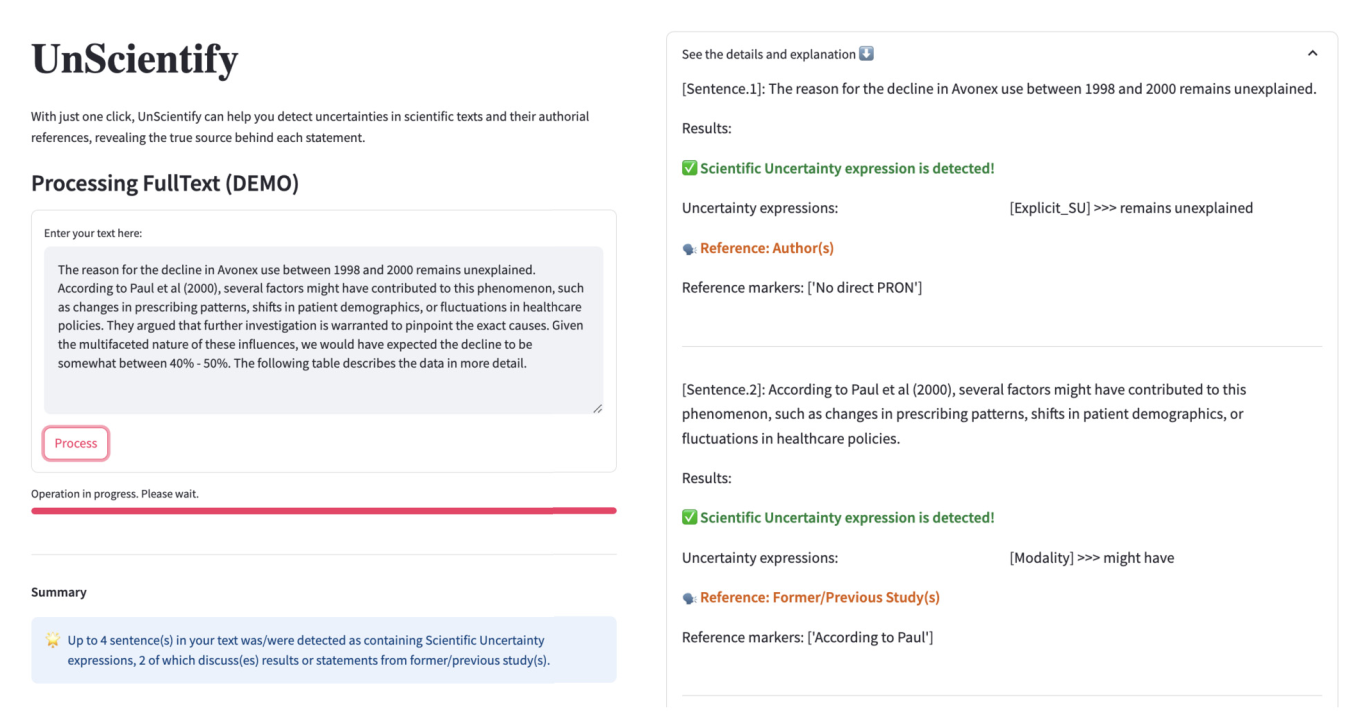Viewport: 1349px width, 711px height.
Task: Click speaker icon beside "Reference: Former/Previous Study(s)"
Action: 689,598
